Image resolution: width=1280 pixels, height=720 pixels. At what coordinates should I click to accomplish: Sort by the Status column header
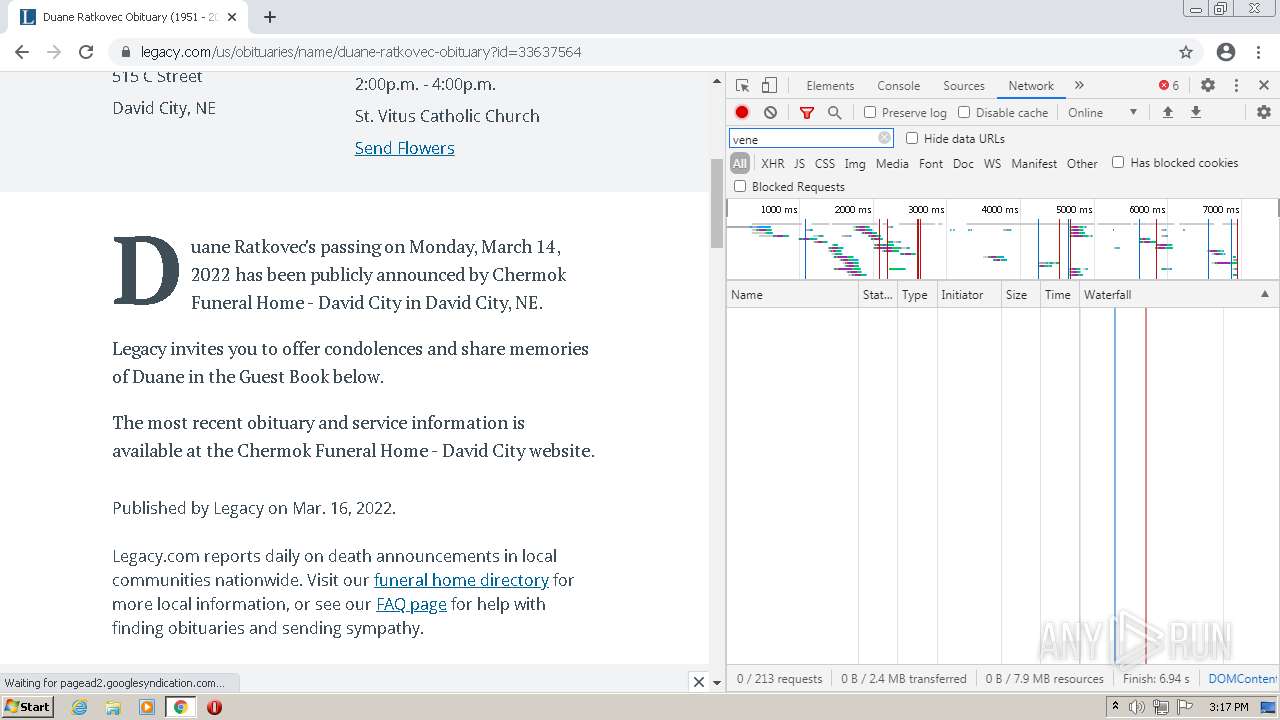pos(878,295)
